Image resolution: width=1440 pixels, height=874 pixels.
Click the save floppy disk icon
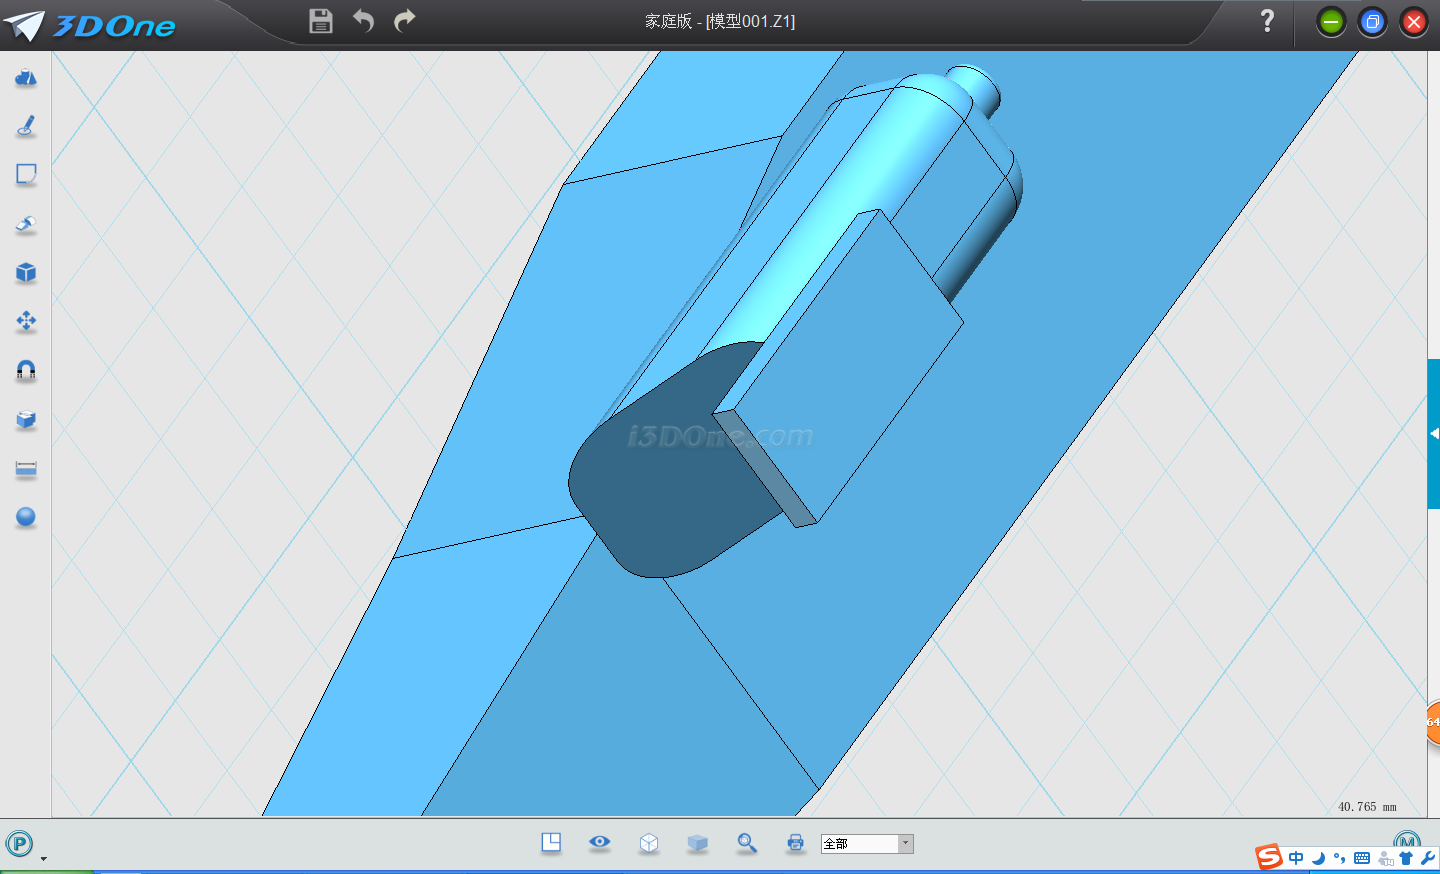[x=321, y=21]
